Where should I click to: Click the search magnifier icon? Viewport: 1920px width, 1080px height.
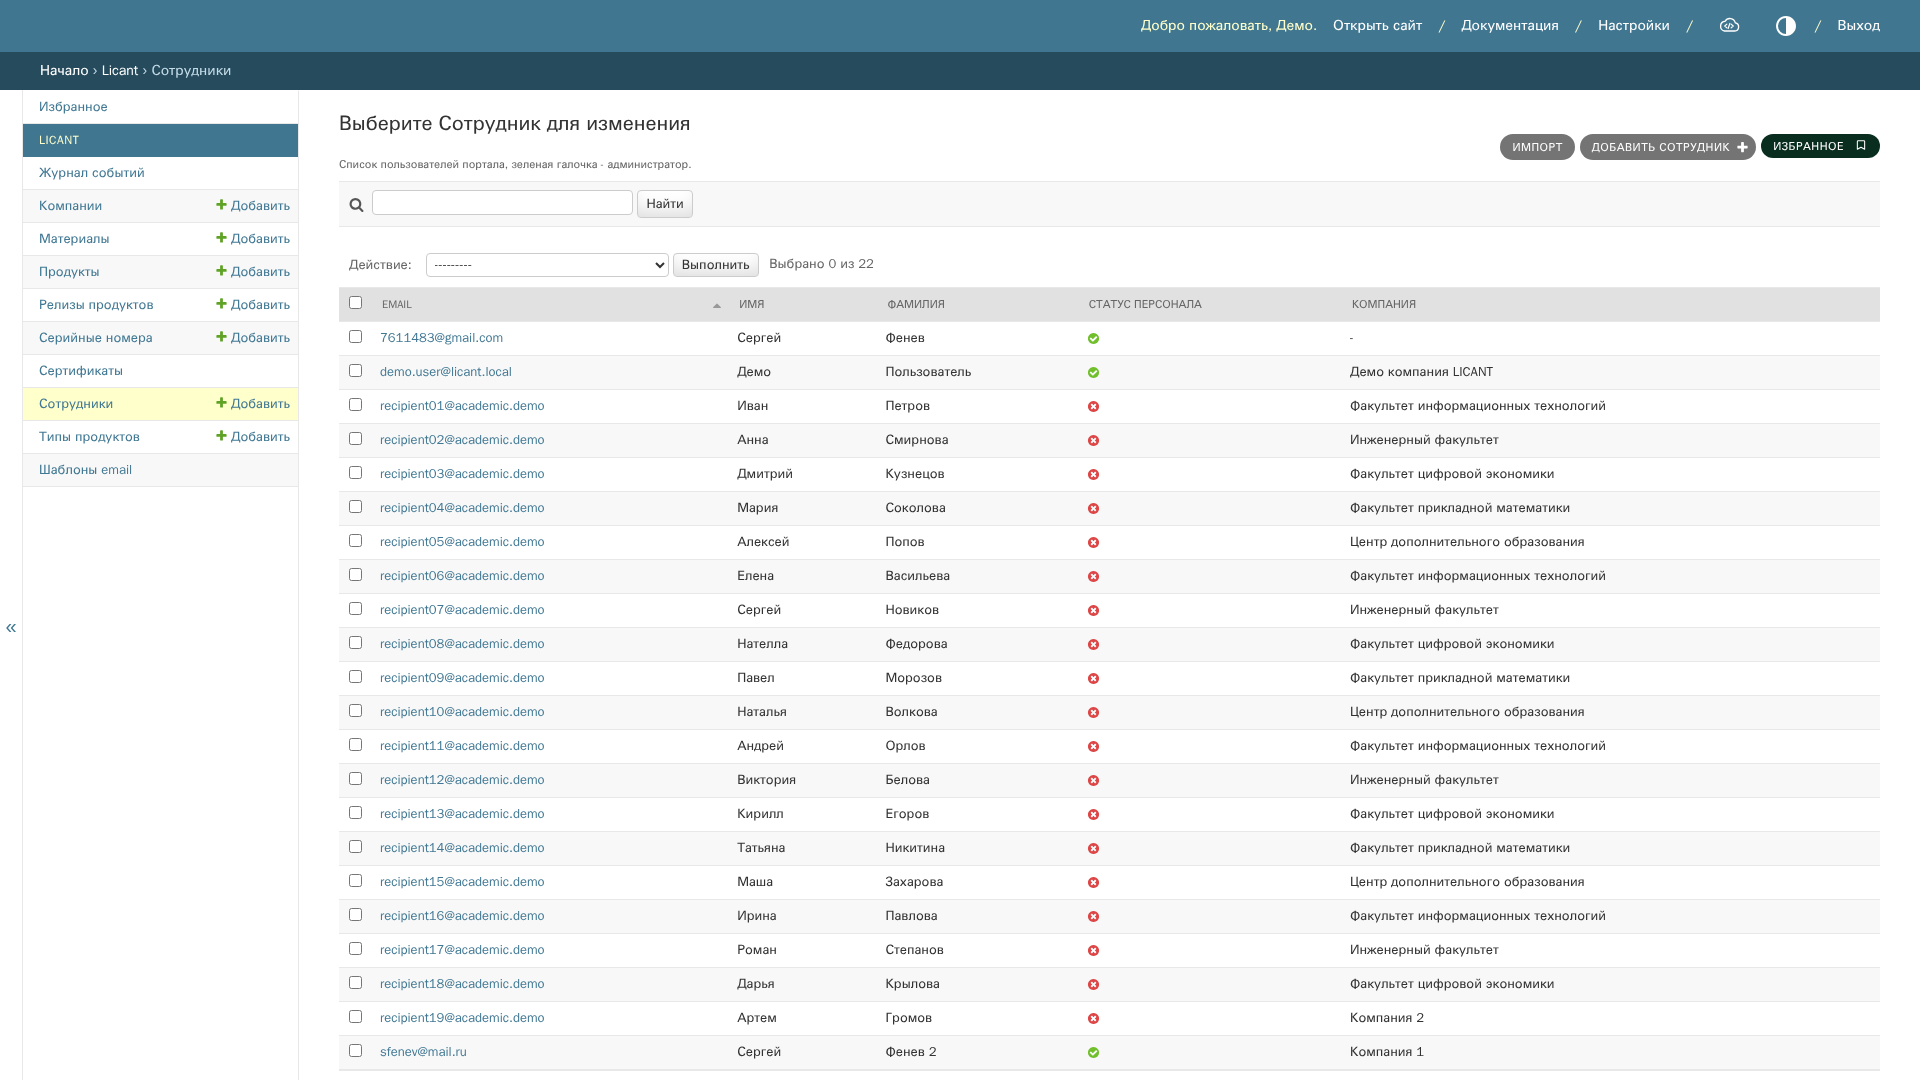pos(356,205)
